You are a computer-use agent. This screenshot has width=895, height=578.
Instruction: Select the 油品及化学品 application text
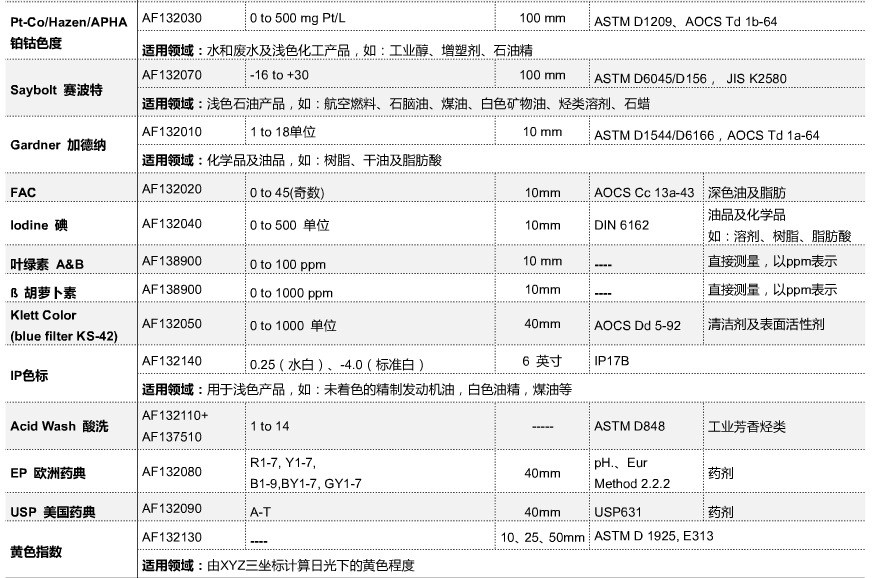pos(747,215)
